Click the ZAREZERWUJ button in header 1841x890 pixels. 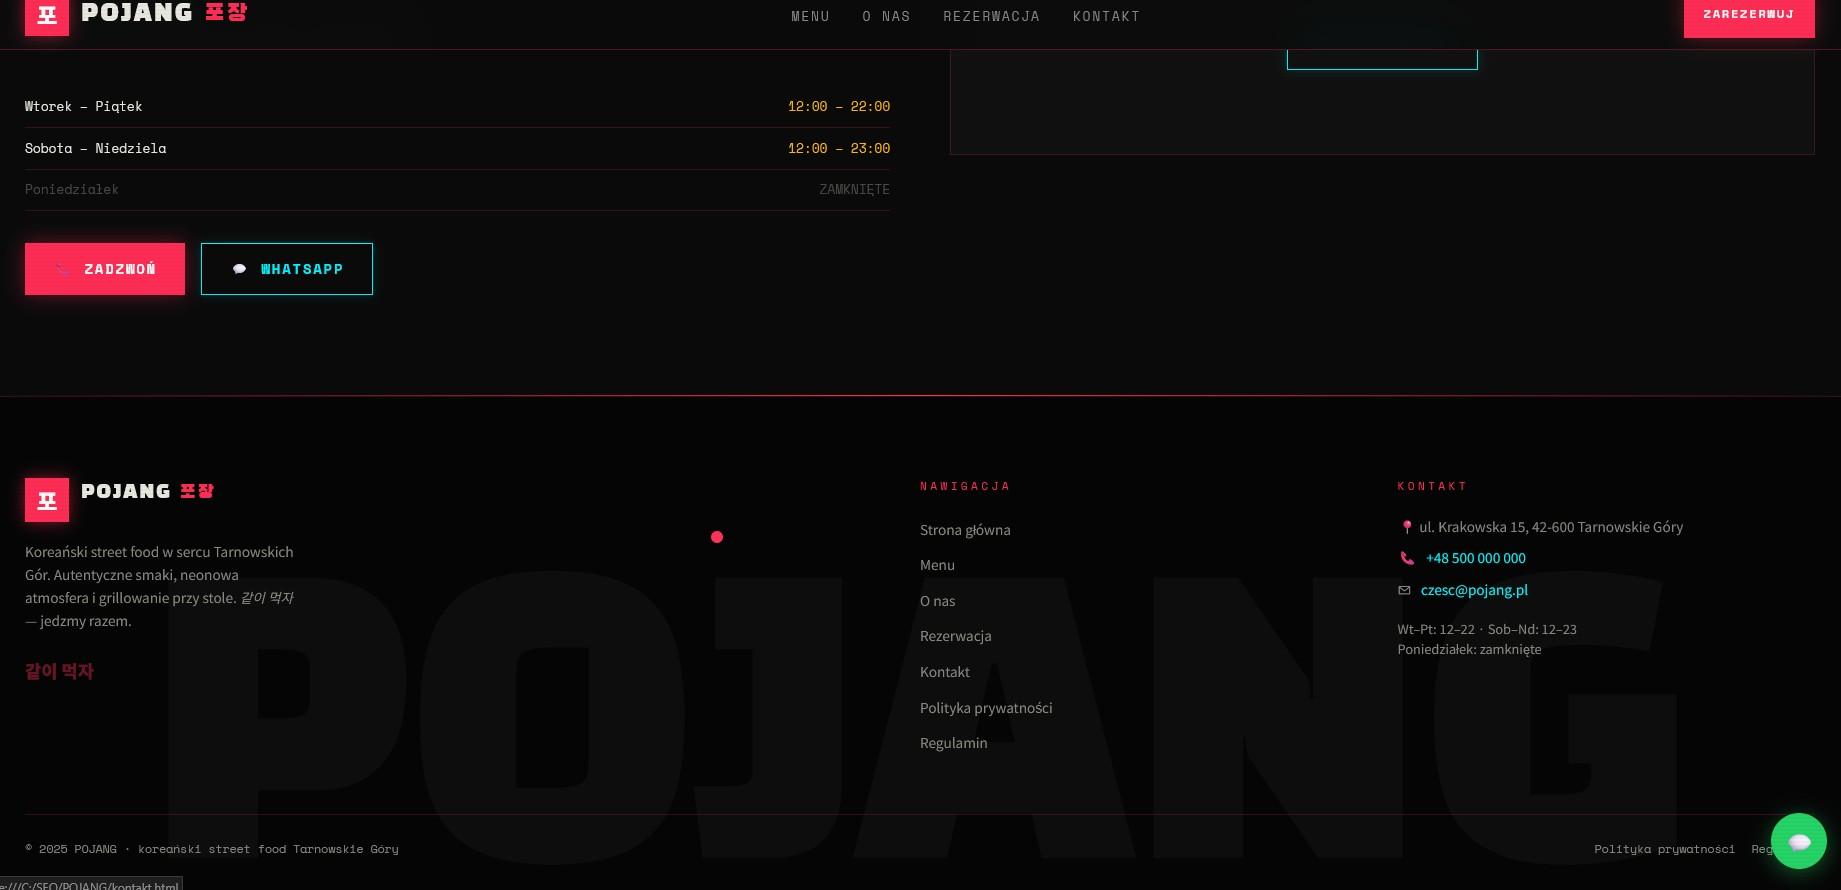pos(1749,17)
